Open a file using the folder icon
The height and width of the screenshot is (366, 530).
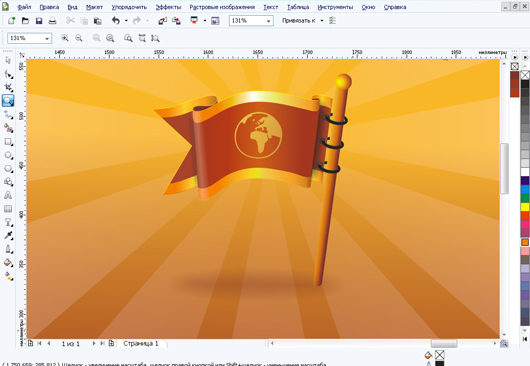25,21
